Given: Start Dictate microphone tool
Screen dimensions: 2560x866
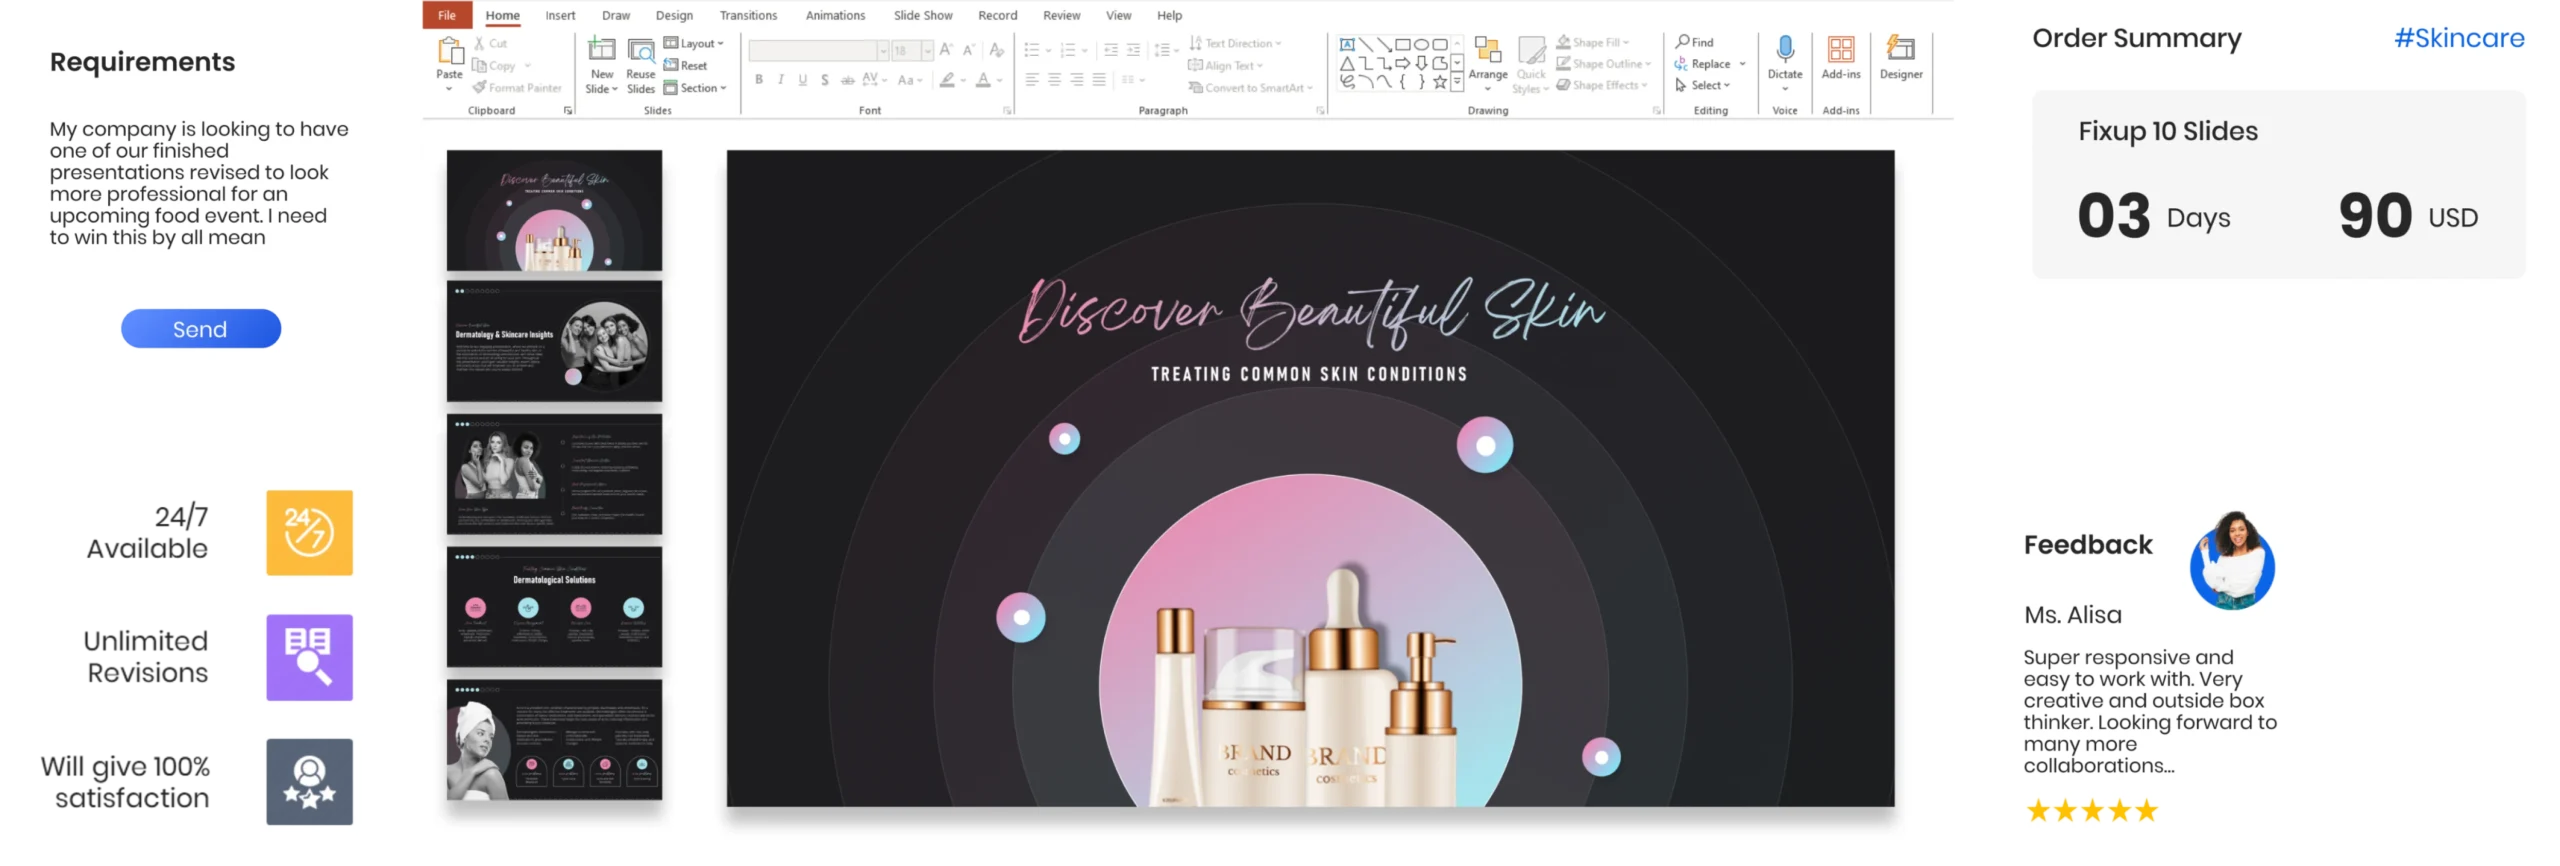Looking at the screenshot, I should (1785, 52).
